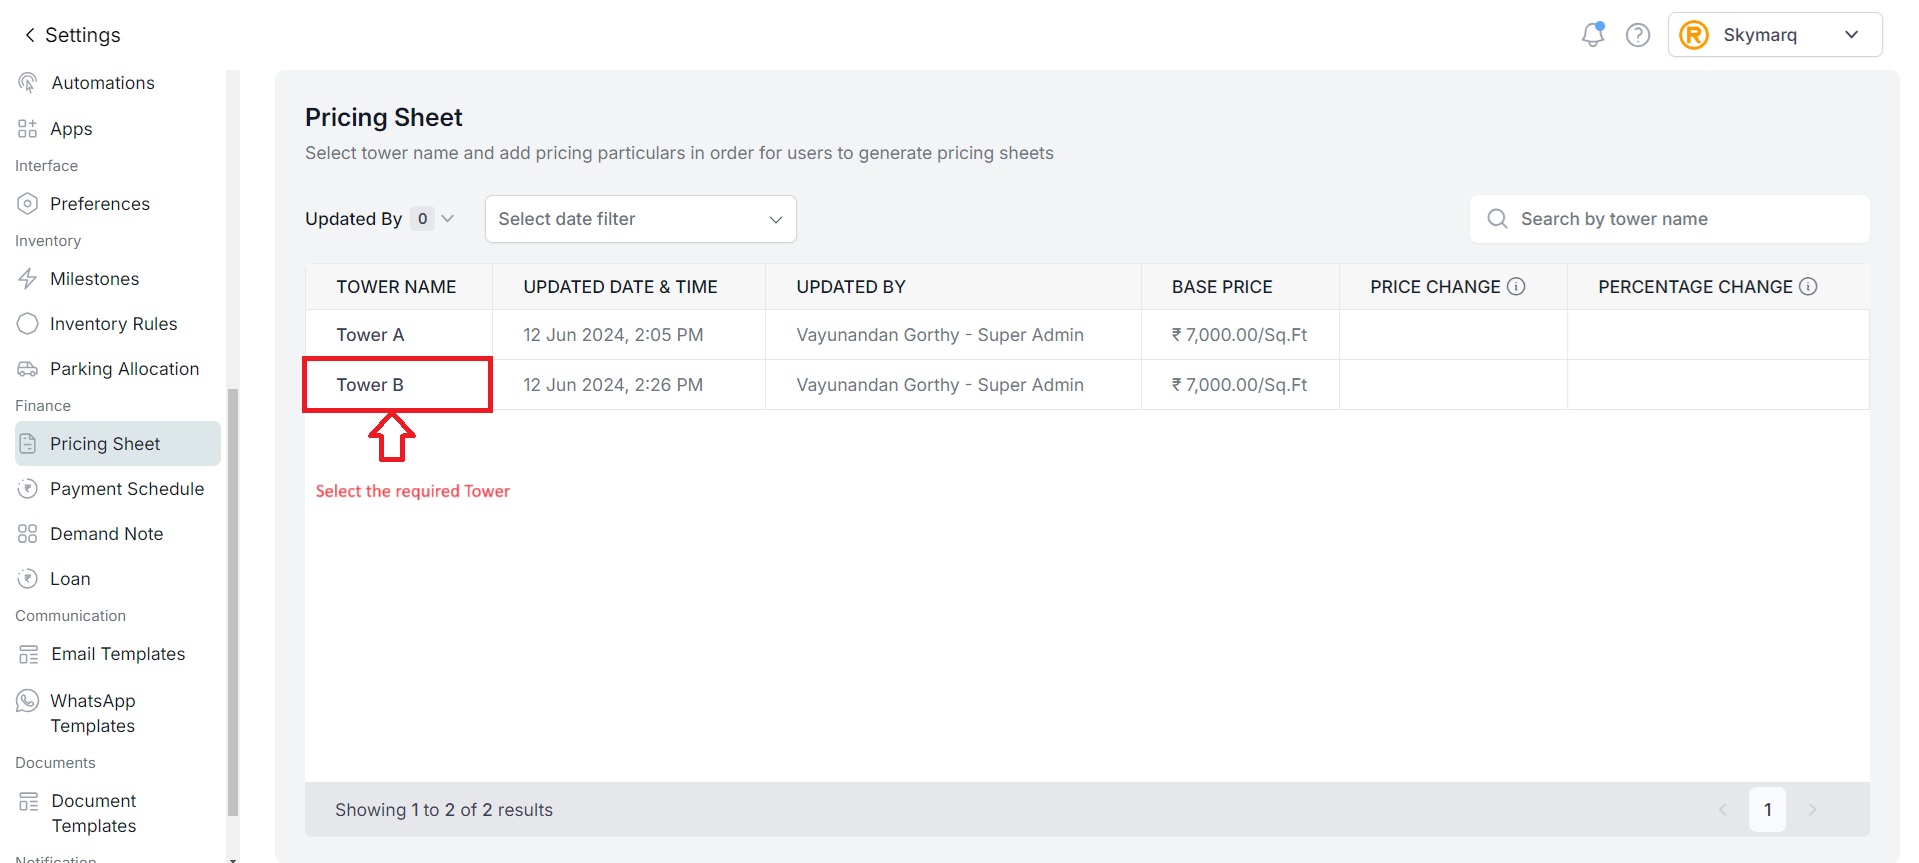Open Loan settings
Viewport: 1919px width, 863px height.
[70, 579]
